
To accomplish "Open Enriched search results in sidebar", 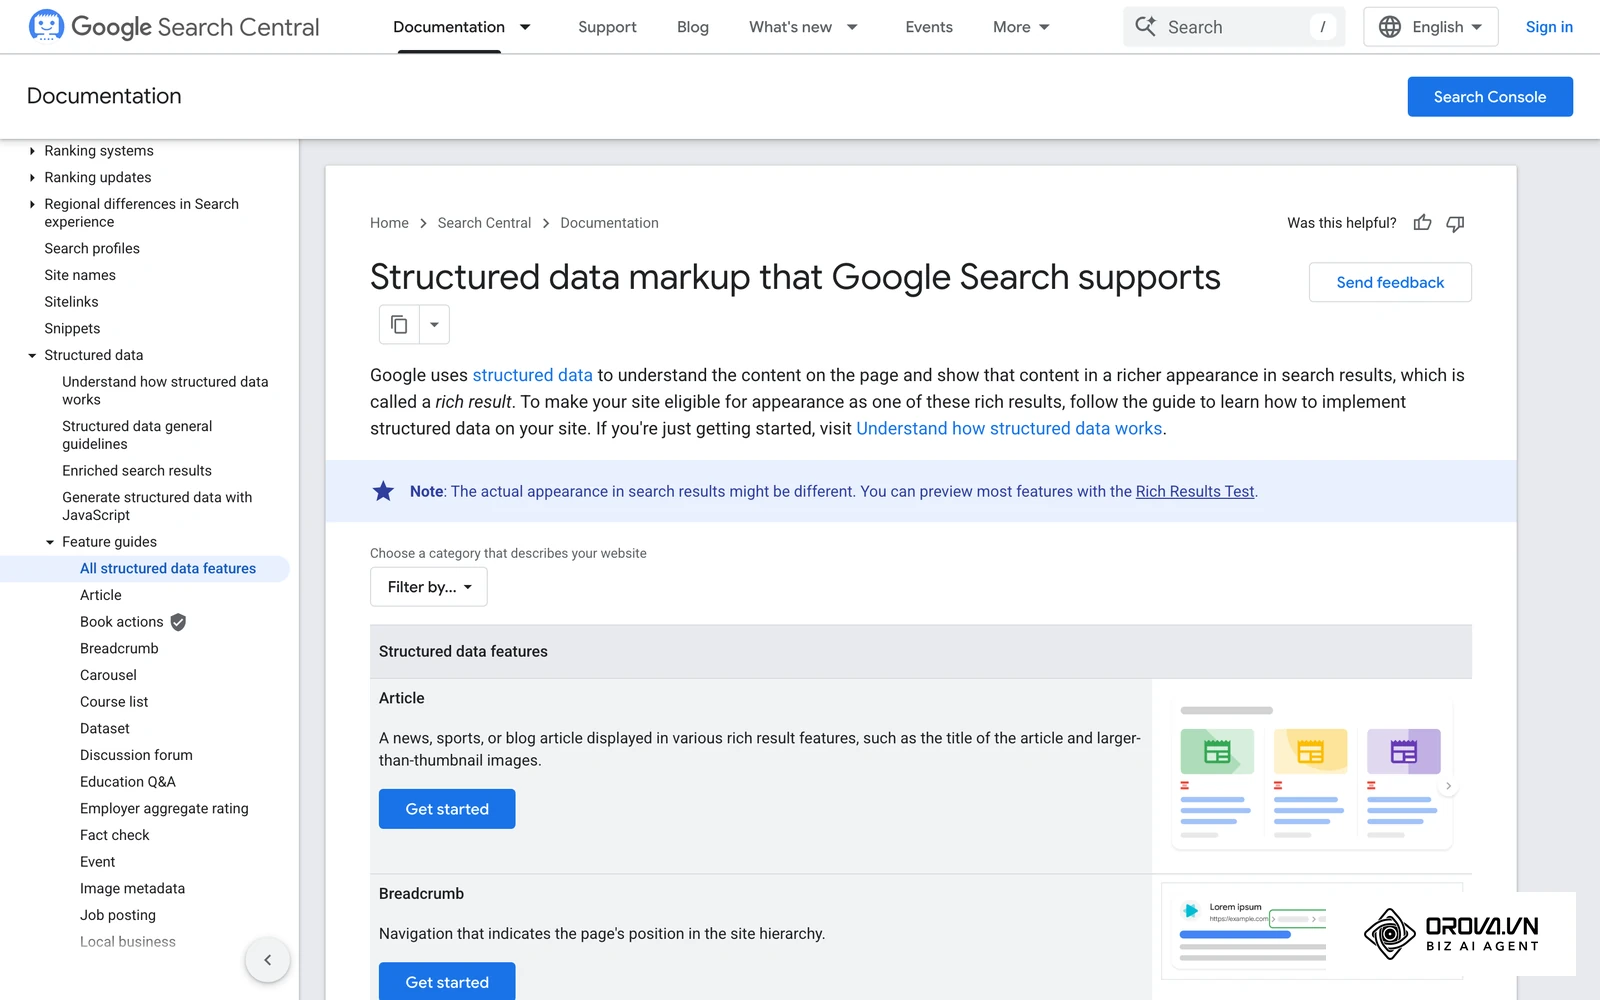I will pyautogui.click(x=137, y=471).
